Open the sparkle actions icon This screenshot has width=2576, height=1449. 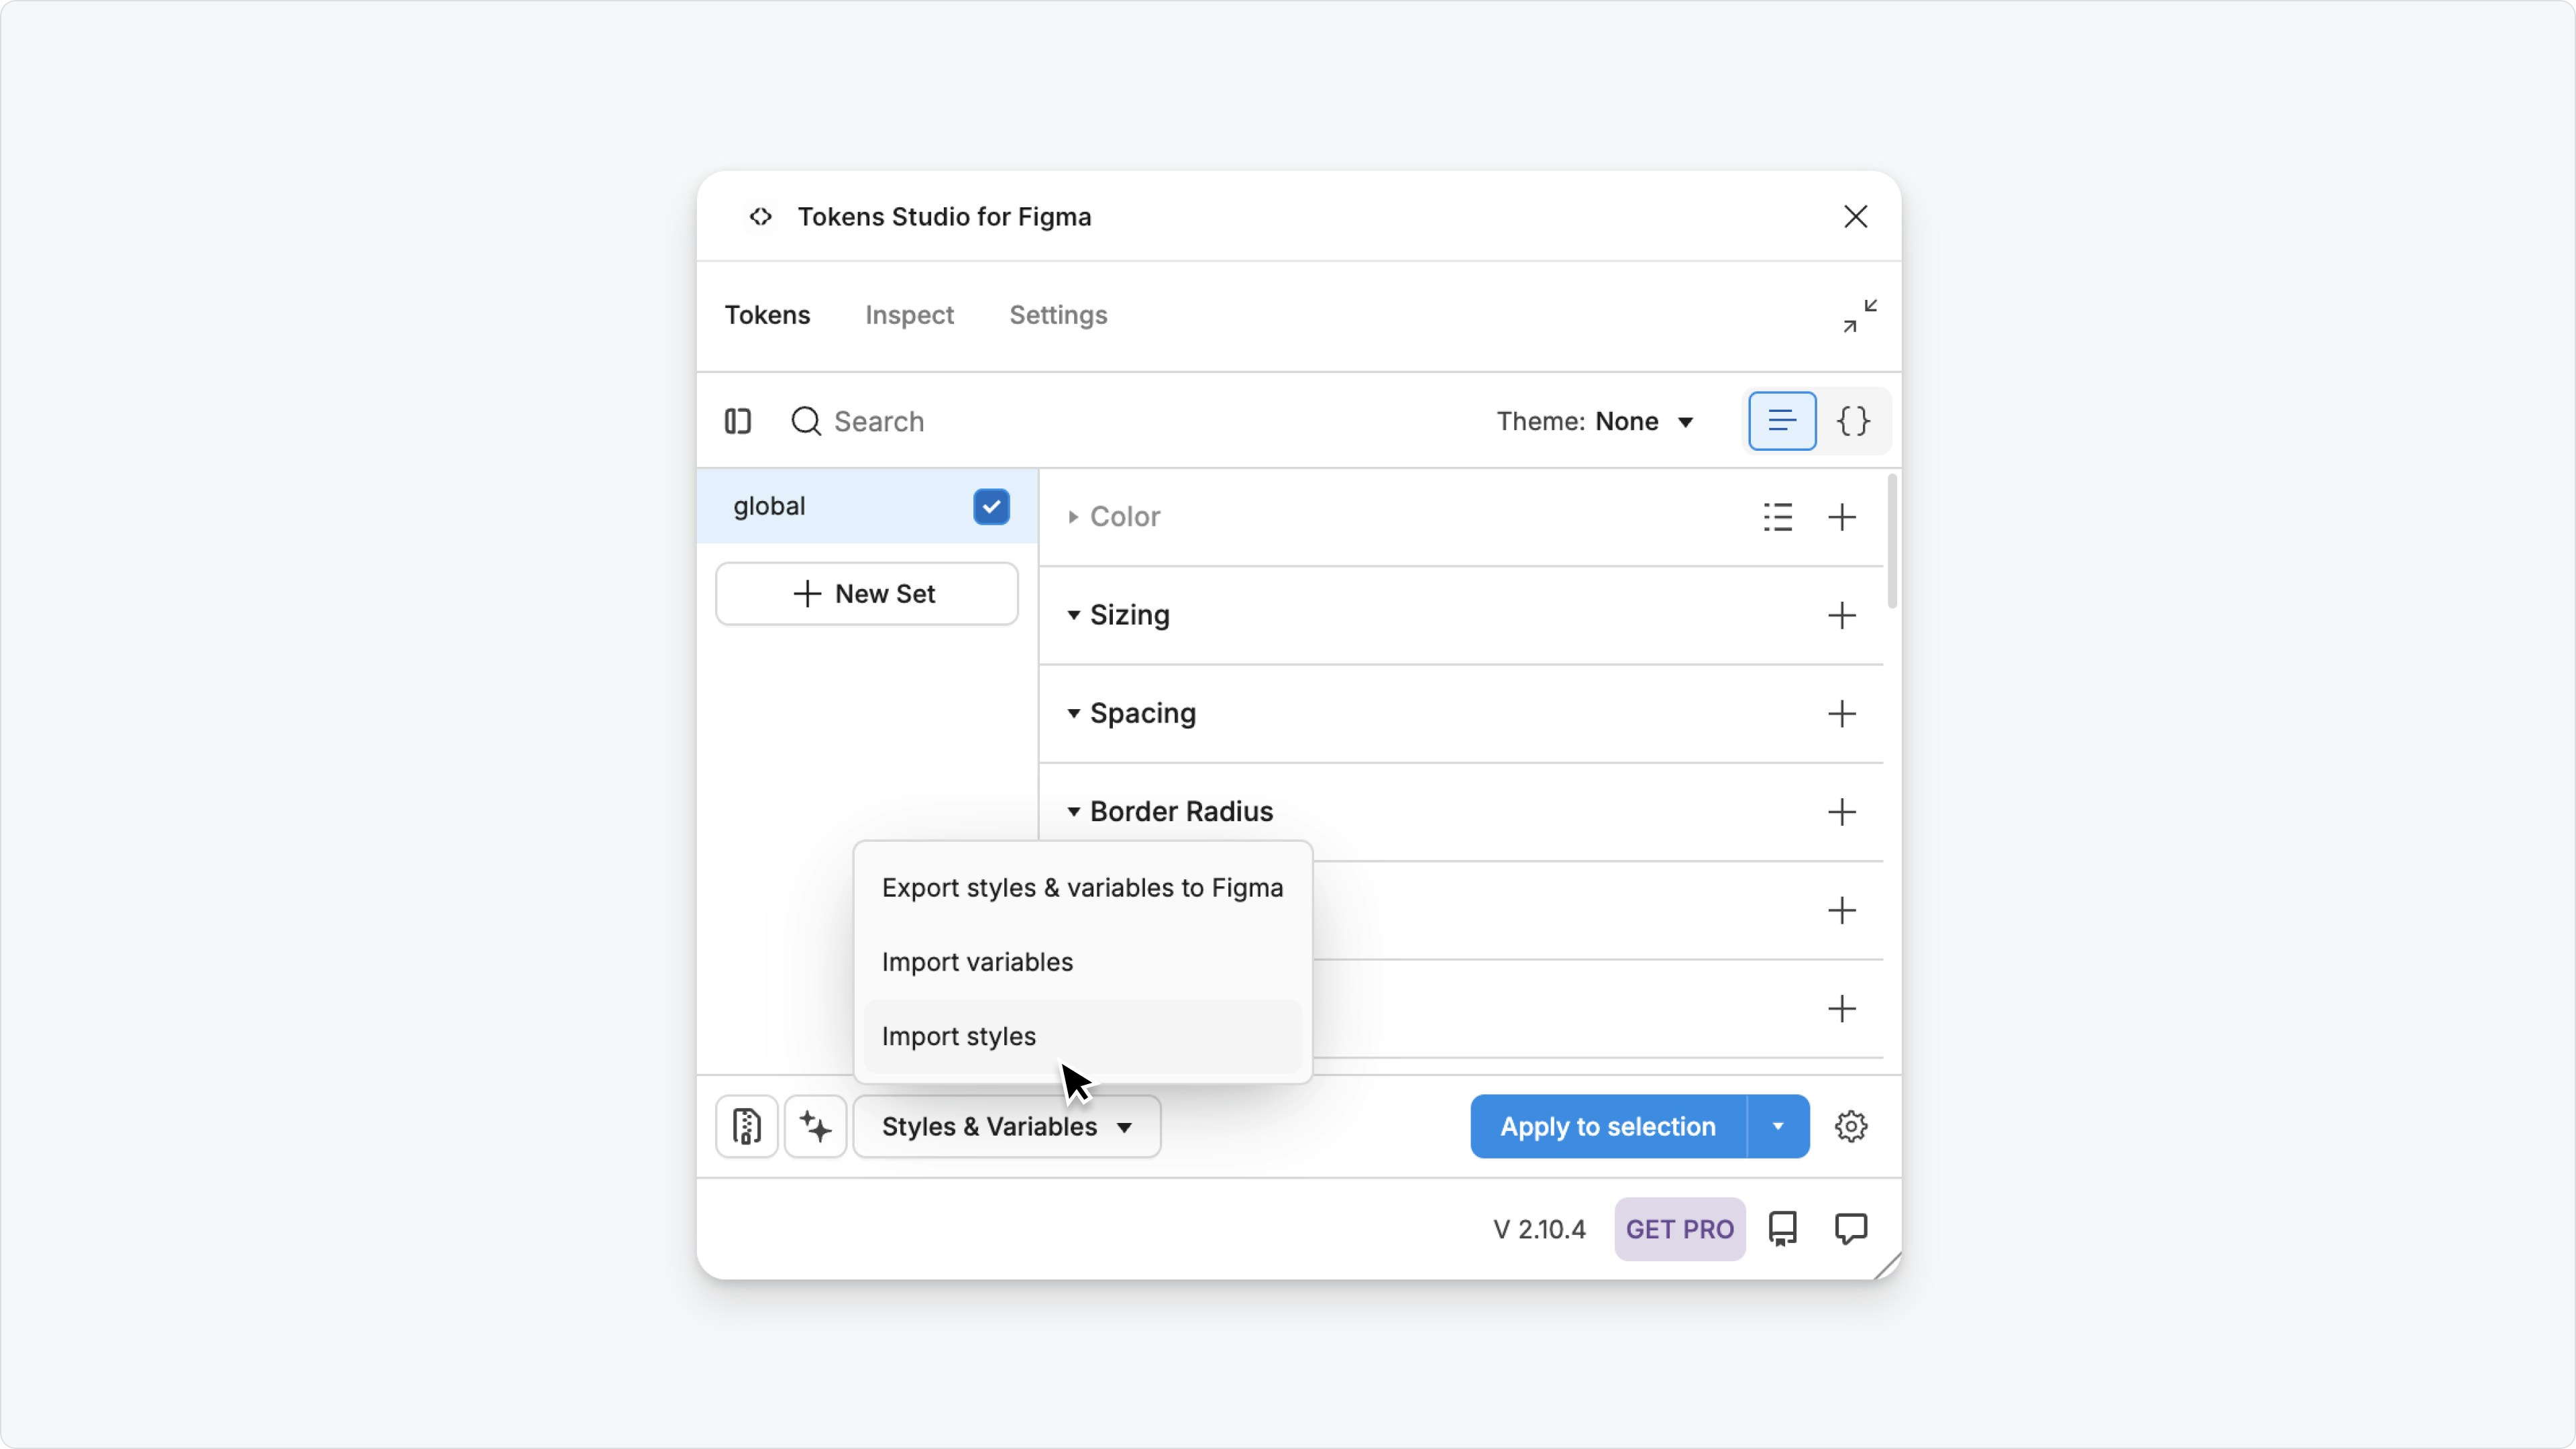click(815, 1127)
